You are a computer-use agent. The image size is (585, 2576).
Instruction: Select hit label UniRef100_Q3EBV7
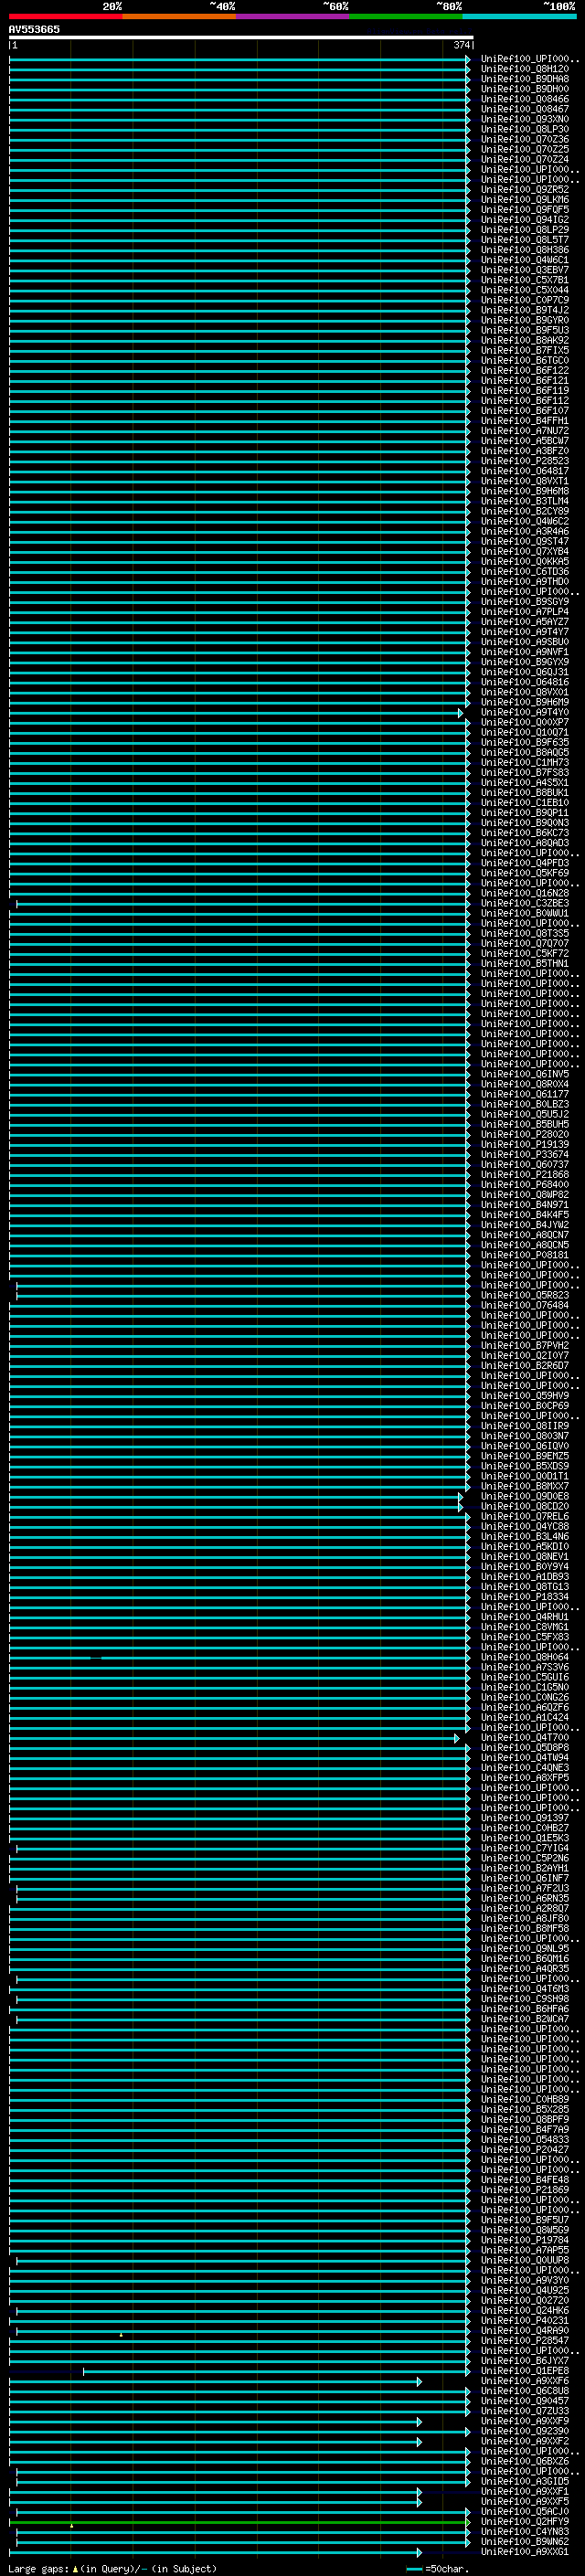tap(525, 270)
